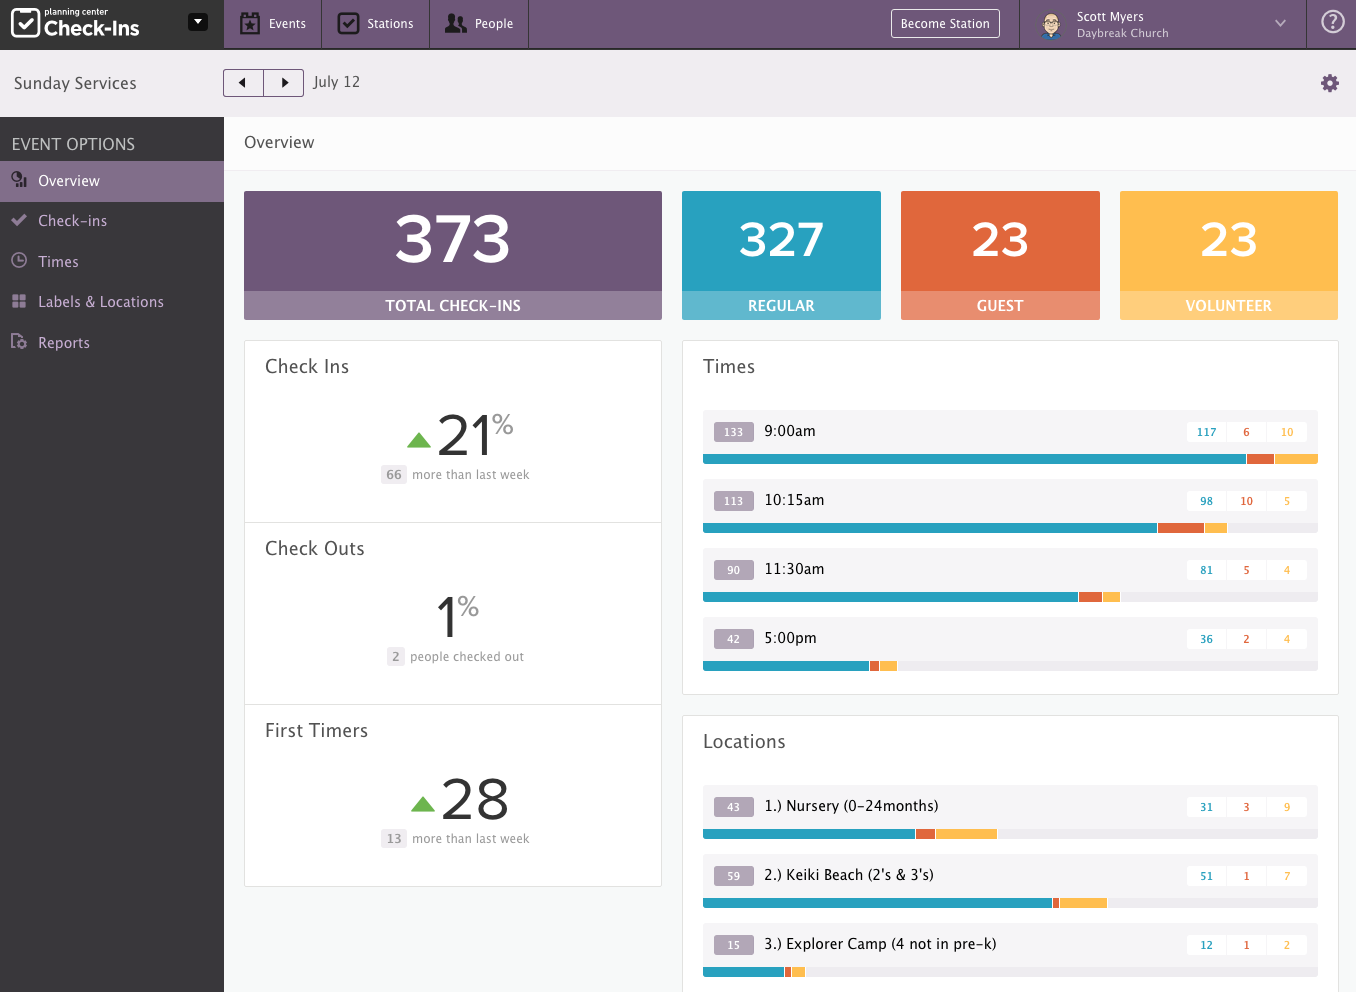Image resolution: width=1356 pixels, height=992 pixels.
Task: Select Labels & Locations in the sidebar
Action: coord(112,302)
